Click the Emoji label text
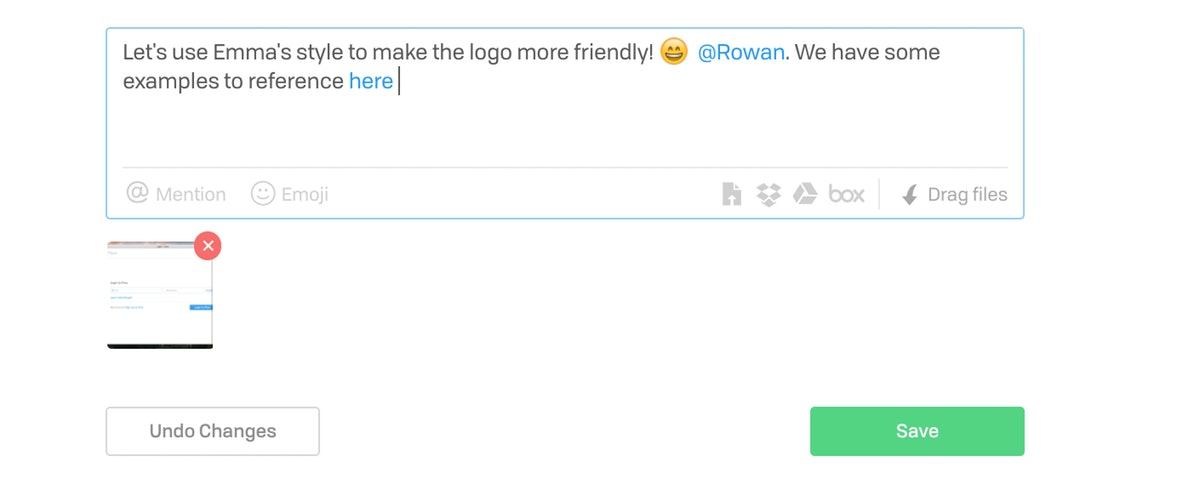This screenshot has height=502, width=1200. (x=305, y=194)
